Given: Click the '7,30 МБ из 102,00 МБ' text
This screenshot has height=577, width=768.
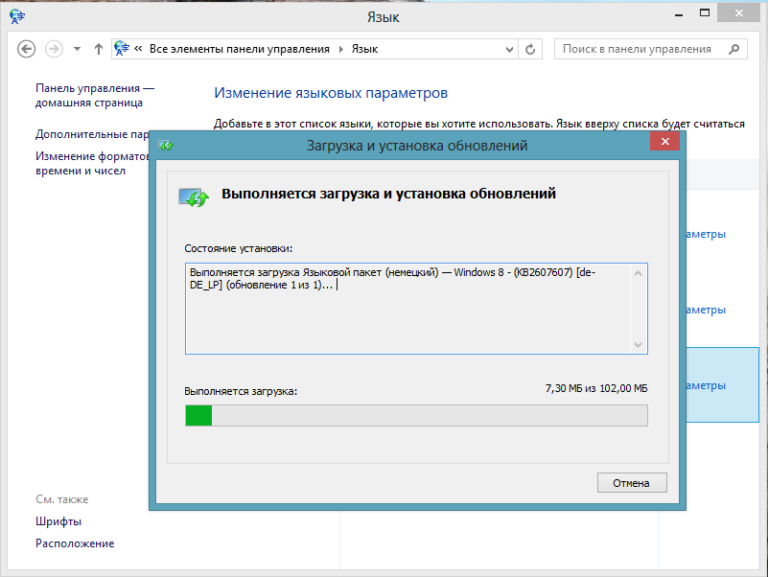Looking at the screenshot, I should pyautogui.click(x=596, y=388).
